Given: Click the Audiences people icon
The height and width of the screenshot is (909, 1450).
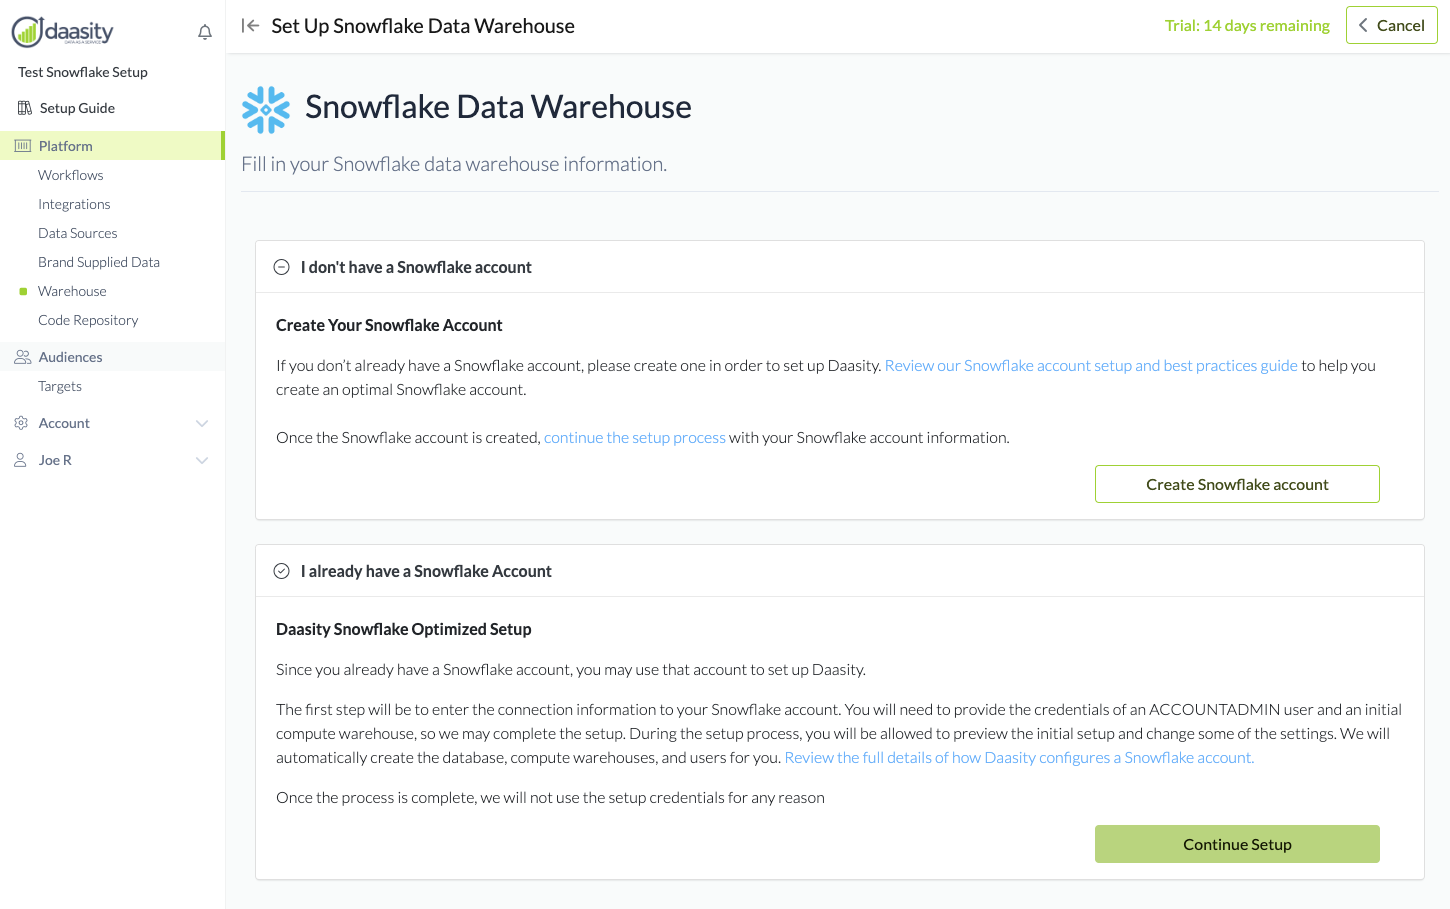Looking at the screenshot, I should click(x=22, y=357).
